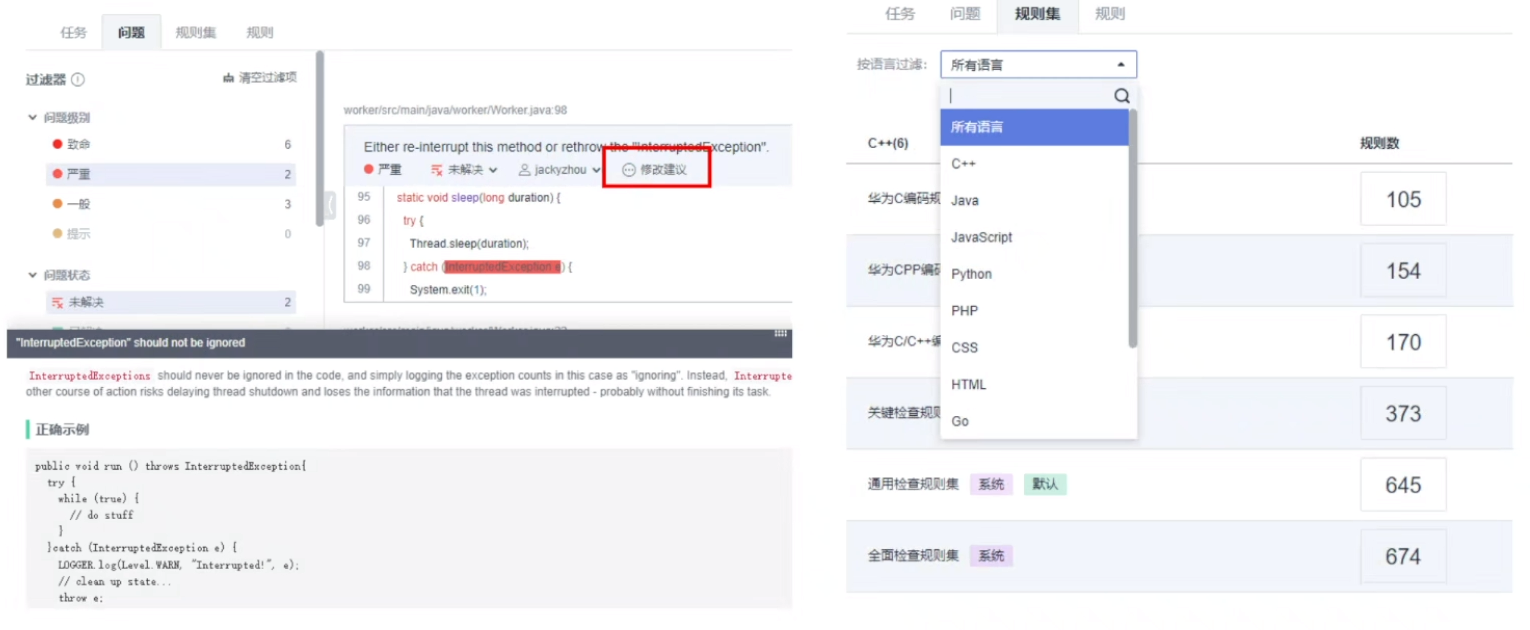Click the user icon beside jackyzhou
This screenshot has width=1530, height=630.
(x=524, y=170)
